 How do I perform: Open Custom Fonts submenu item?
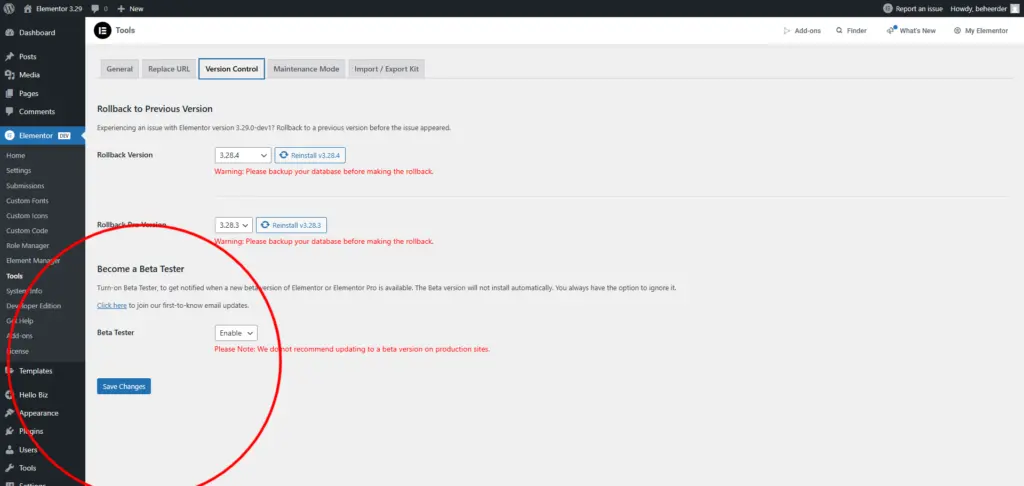27,201
